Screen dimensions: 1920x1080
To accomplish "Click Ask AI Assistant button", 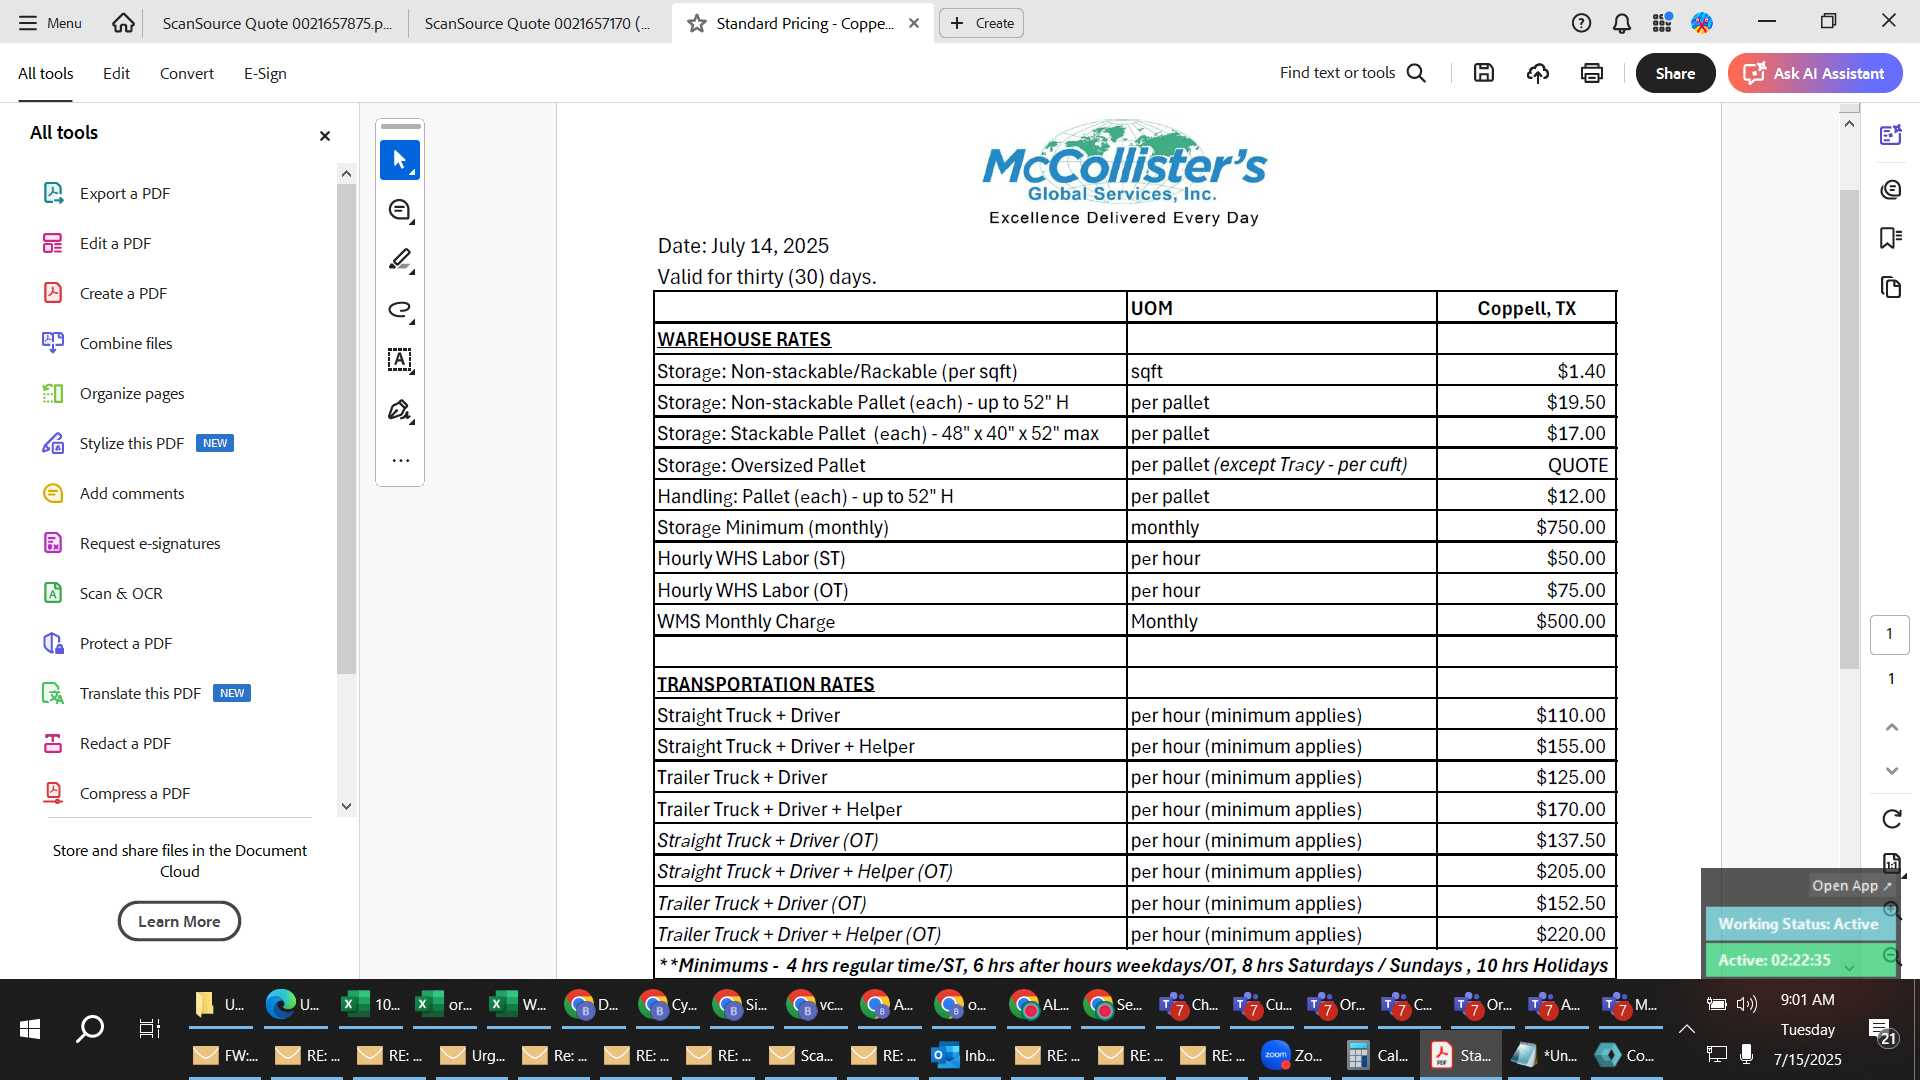I will [1814, 73].
